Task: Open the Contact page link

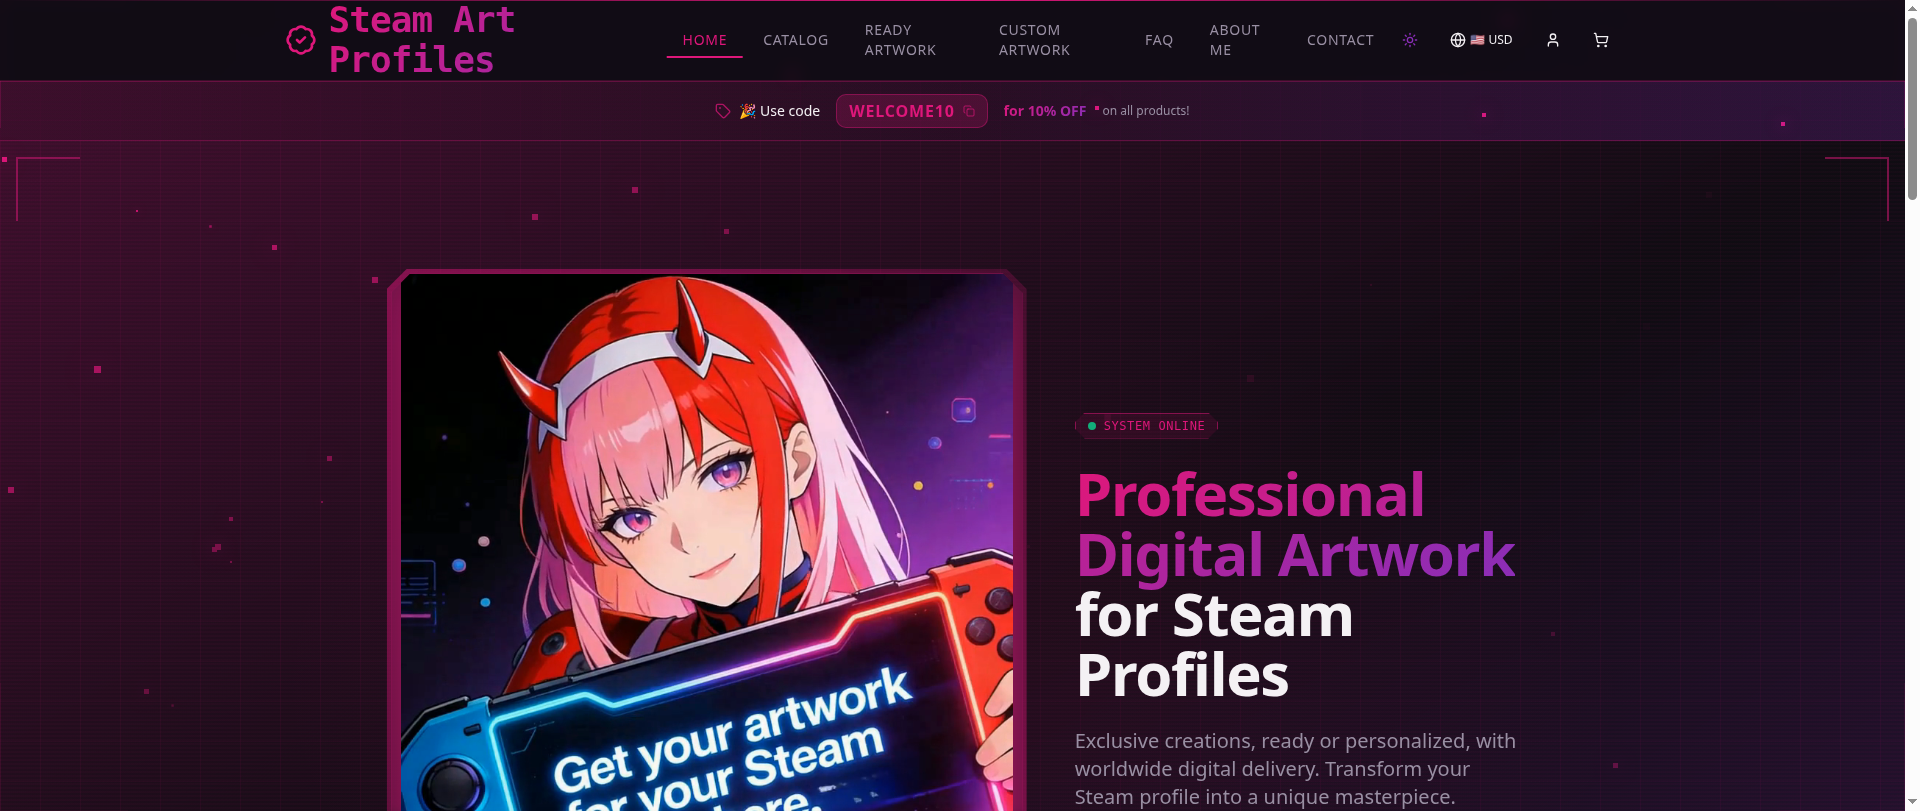Action: click(x=1340, y=40)
